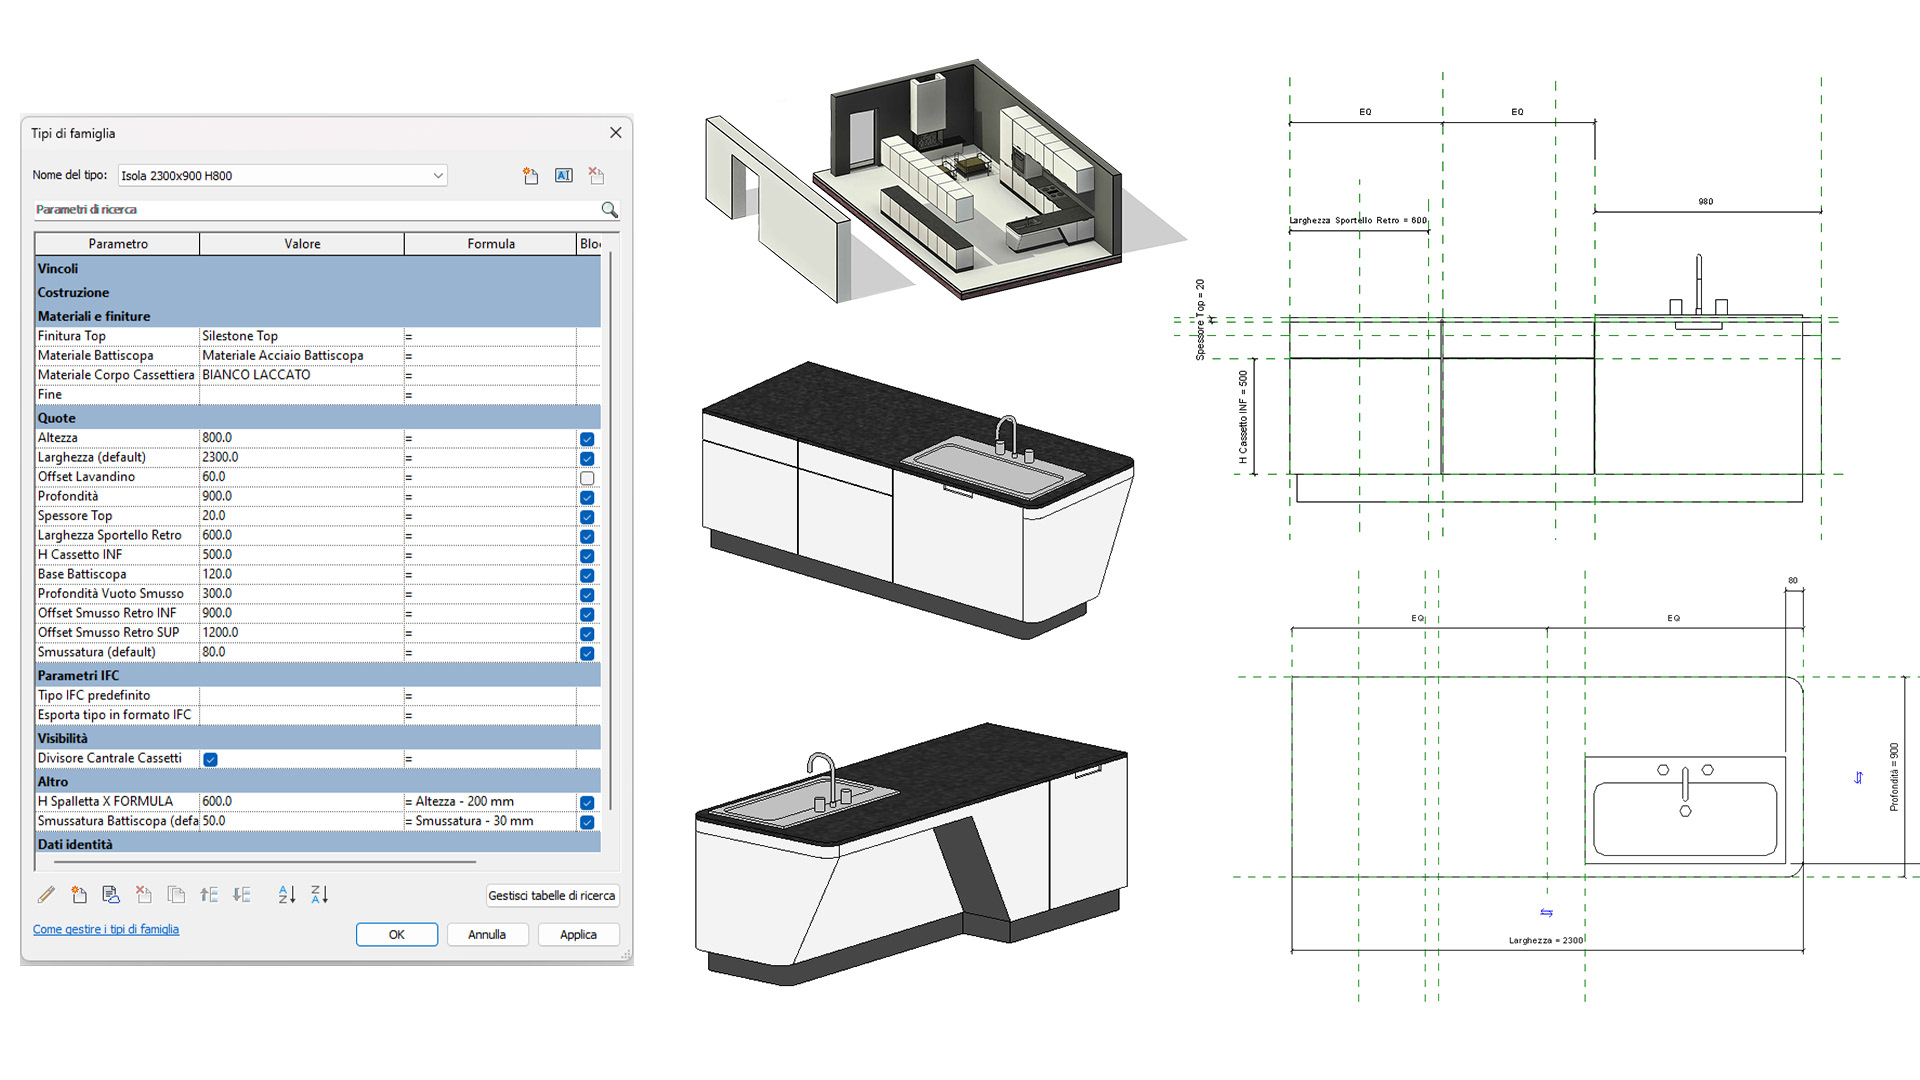Image resolution: width=1920 pixels, height=1080 pixels.
Task: Sort parameters descending Z to A
Action: 320,895
